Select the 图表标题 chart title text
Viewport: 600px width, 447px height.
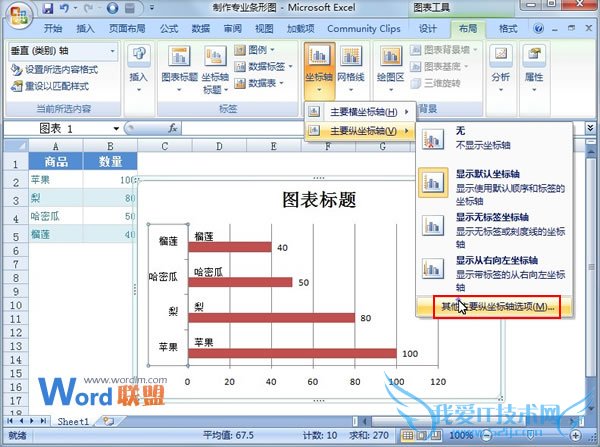(x=319, y=199)
